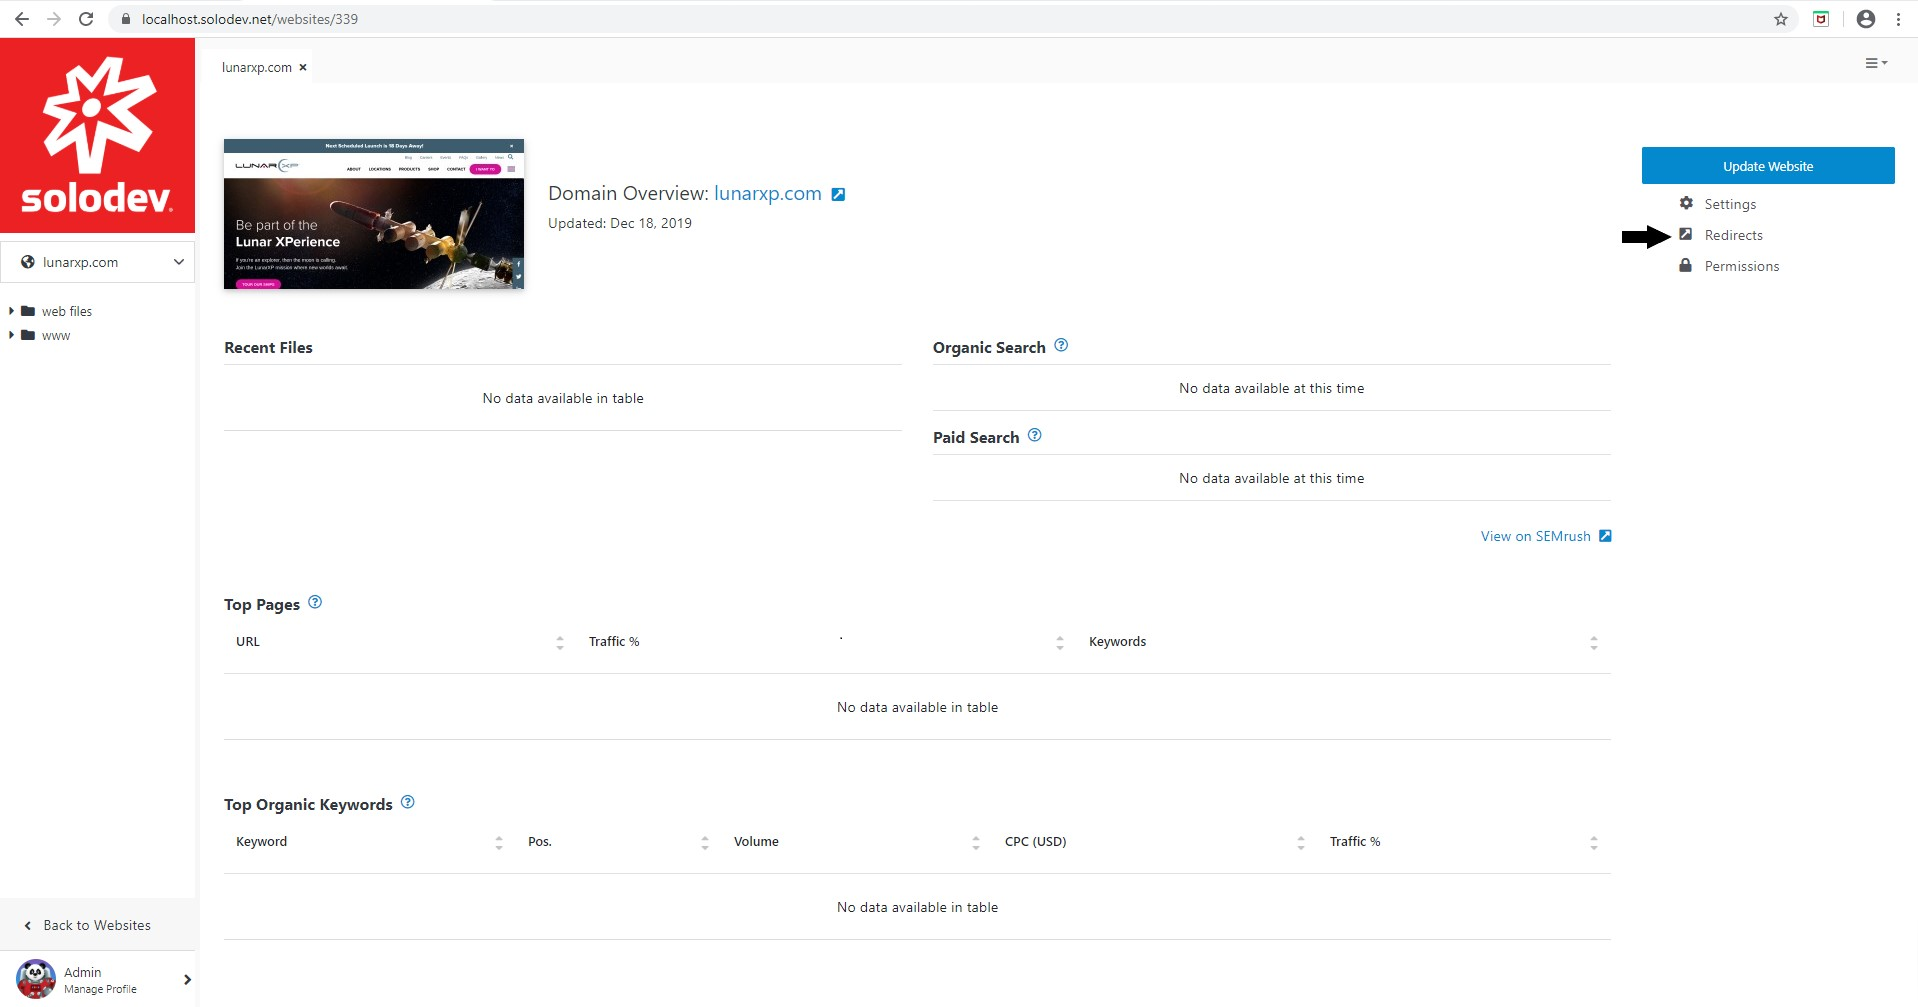The height and width of the screenshot is (1007, 1918).
Task: Open the hamburger menu at top right
Action: coord(1876,63)
